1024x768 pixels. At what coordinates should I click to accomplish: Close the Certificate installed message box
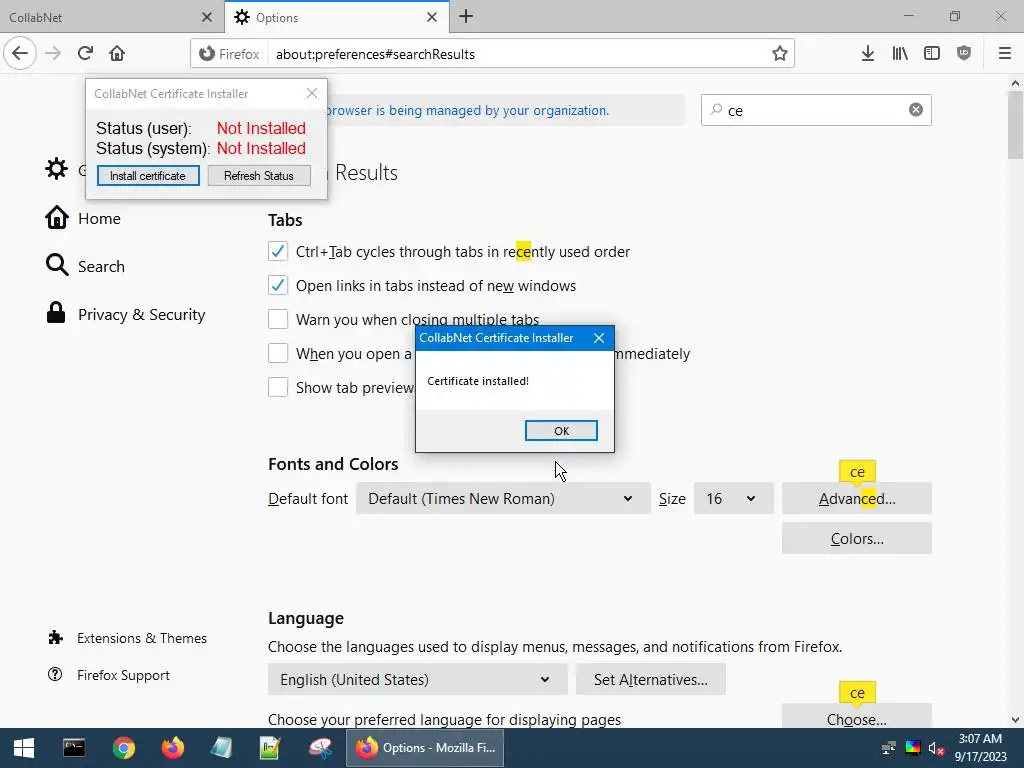coord(599,338)
